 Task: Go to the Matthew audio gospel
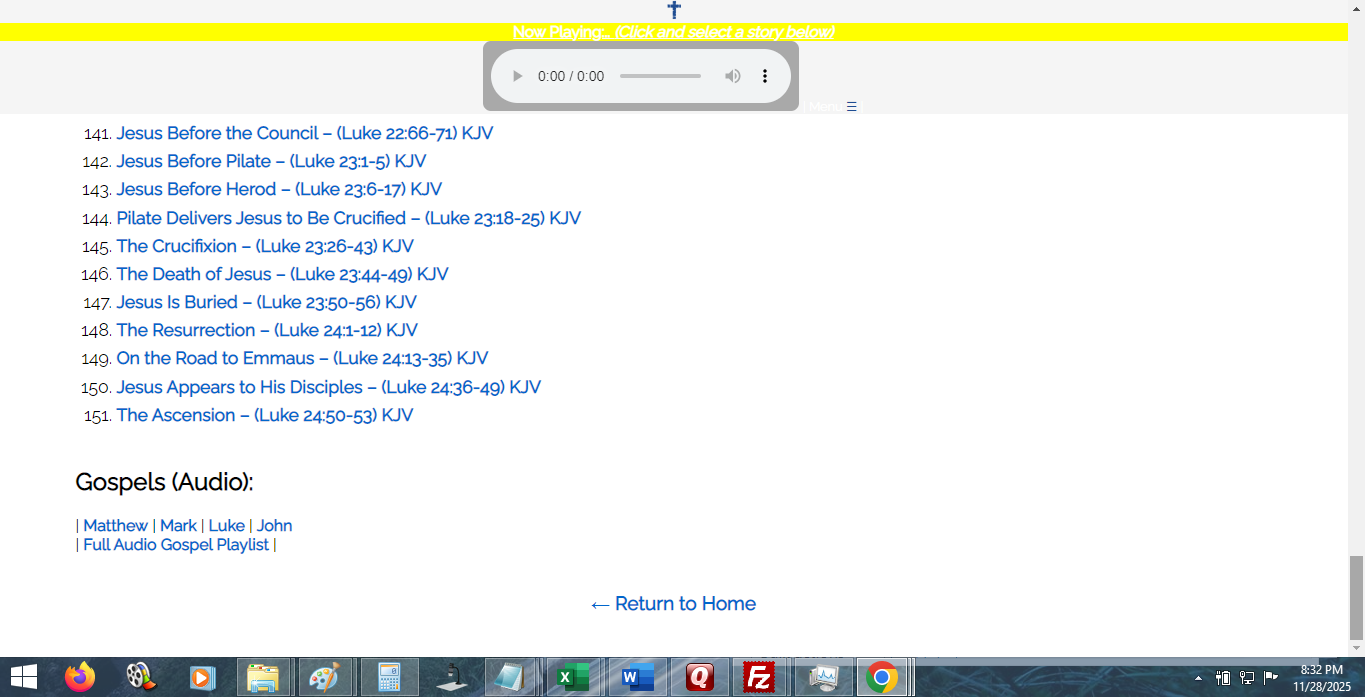coord(115,526)
